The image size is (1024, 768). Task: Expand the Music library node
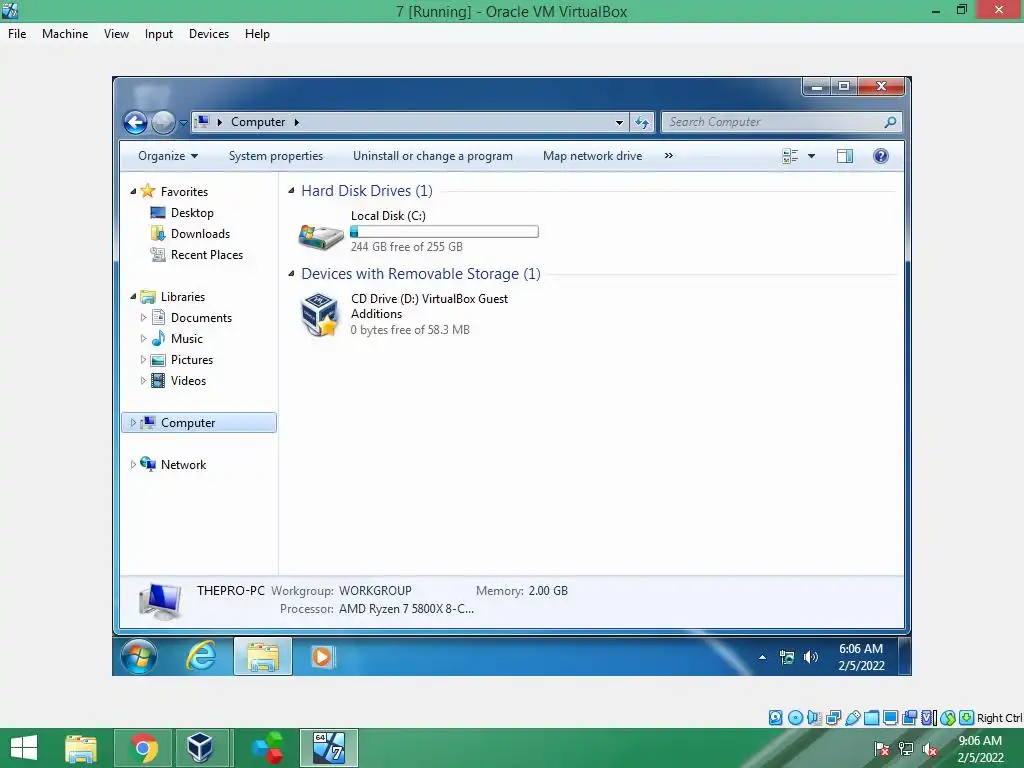[143, 338]
